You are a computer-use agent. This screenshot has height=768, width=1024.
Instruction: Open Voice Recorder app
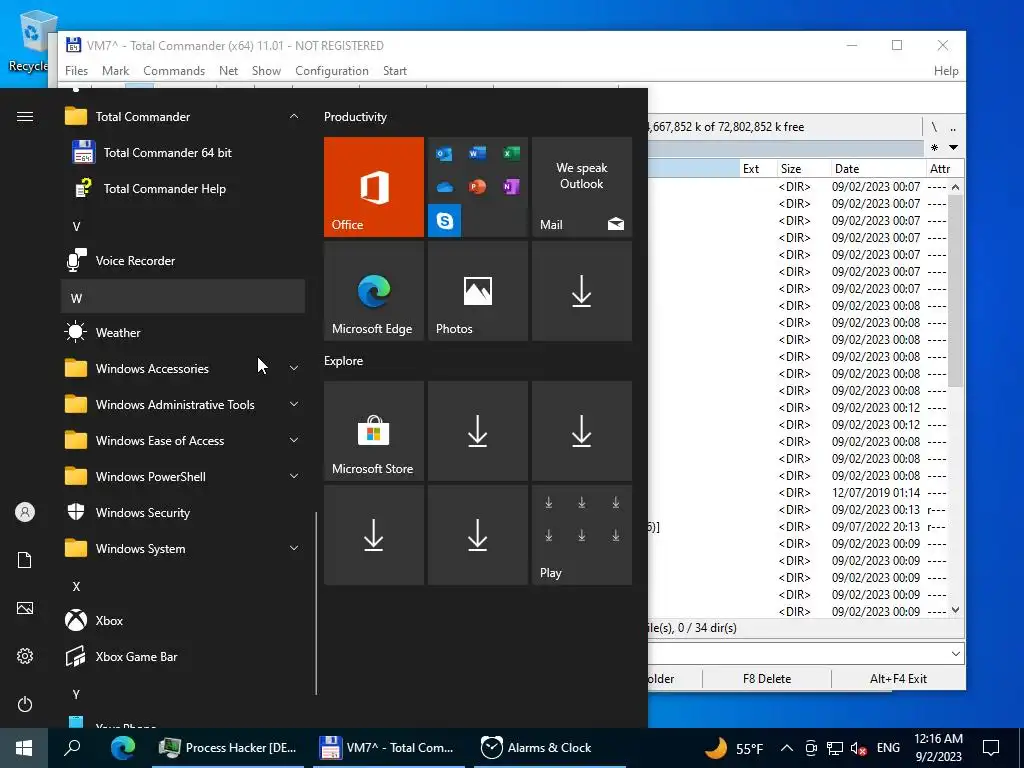183,261
